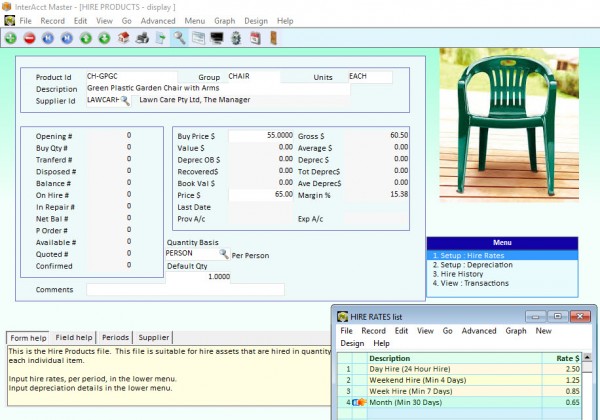The image size is (600, 420).
Task: Click the exit door toolbar icon
Action: [273, 38]
